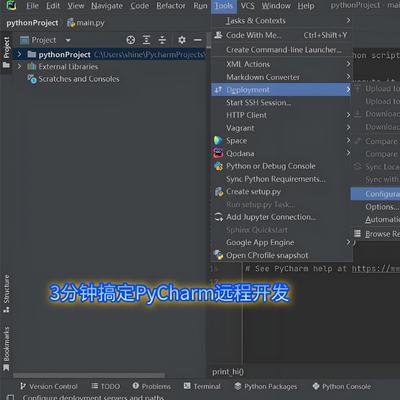400x400 pixels.
Task: Click the pythonProject folder icon in tree
Action: [32, 54]
